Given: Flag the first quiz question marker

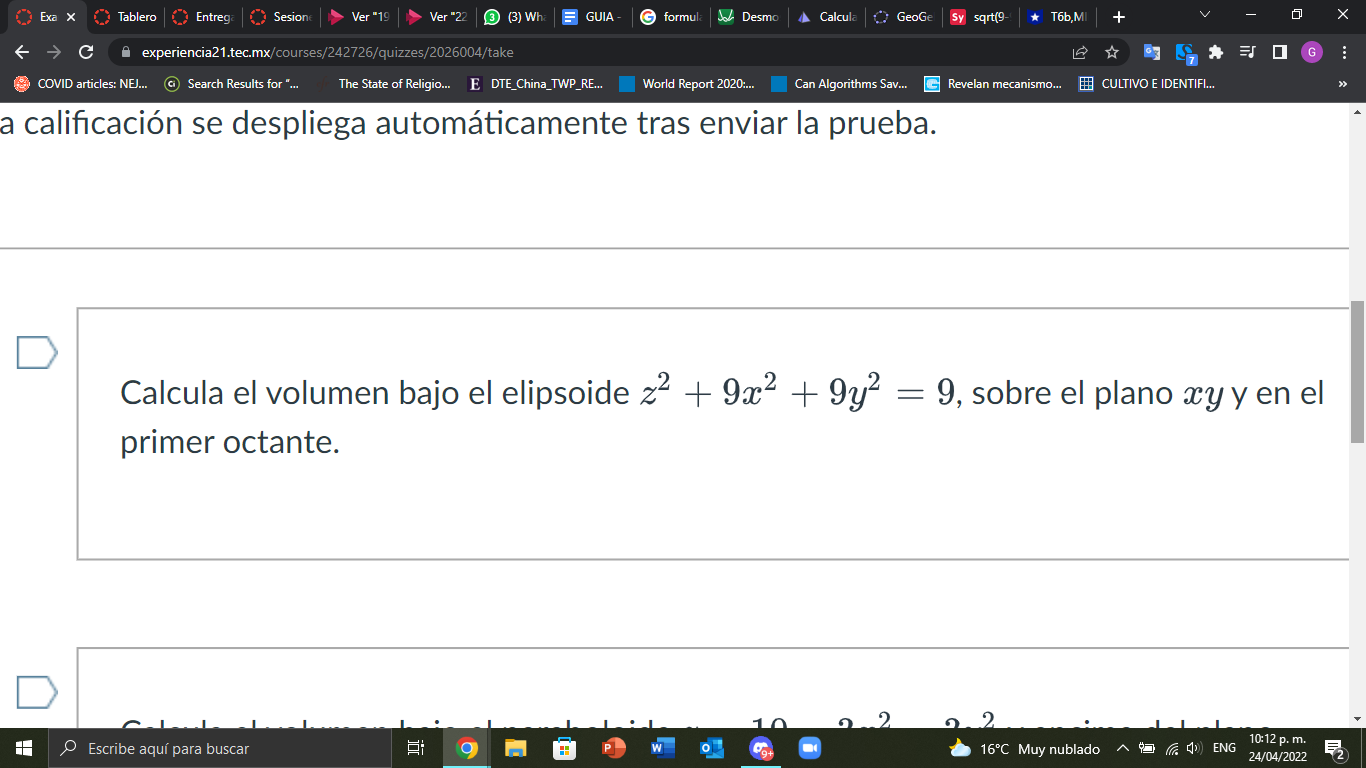Looking at the screenshot, I should (36, 350).
